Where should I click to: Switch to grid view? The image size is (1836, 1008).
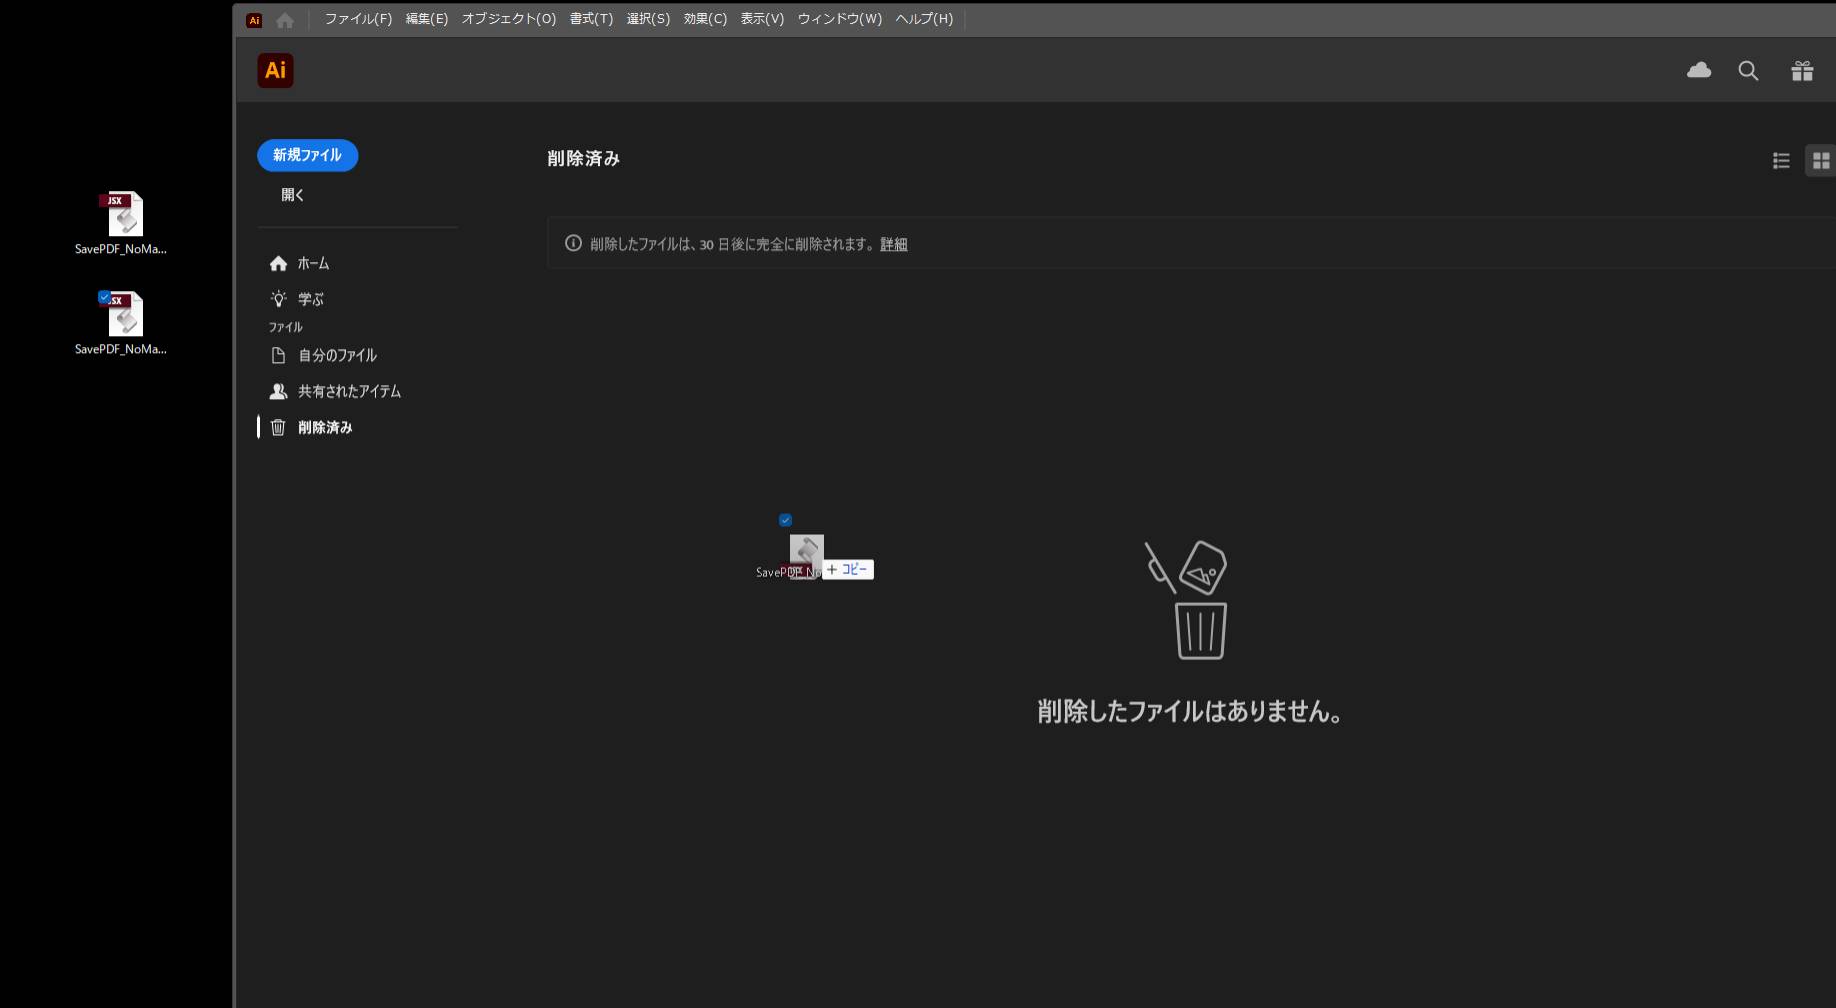point(1820,160)
